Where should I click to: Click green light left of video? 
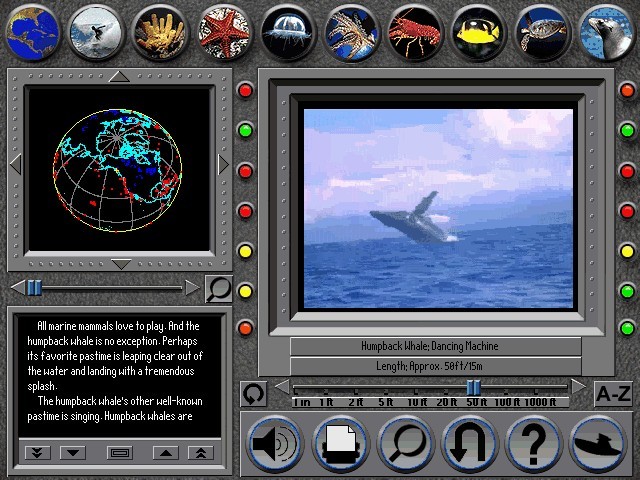[x=245, y=130]
